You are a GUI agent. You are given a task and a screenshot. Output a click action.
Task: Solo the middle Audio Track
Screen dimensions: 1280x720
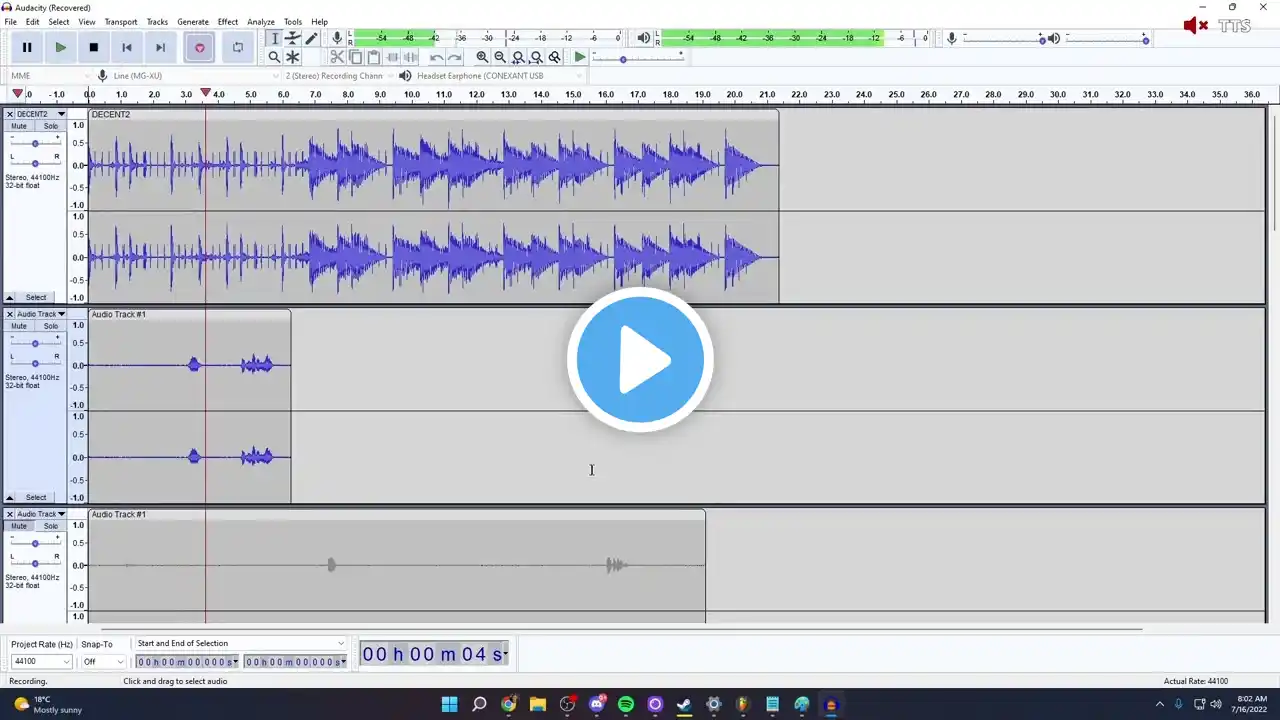point(50,326)
